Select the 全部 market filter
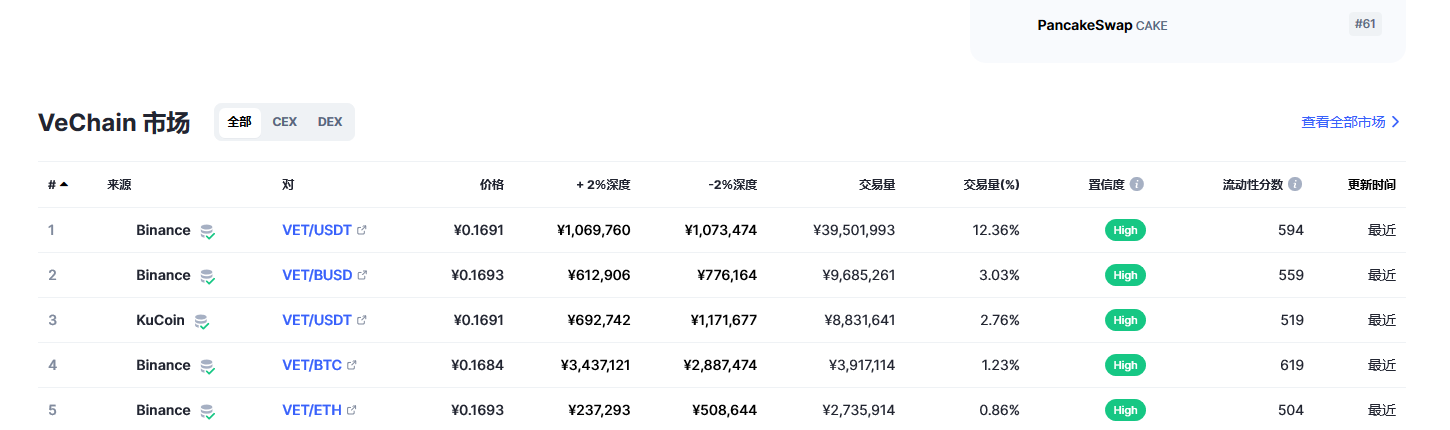 click(x=240, y=122)
